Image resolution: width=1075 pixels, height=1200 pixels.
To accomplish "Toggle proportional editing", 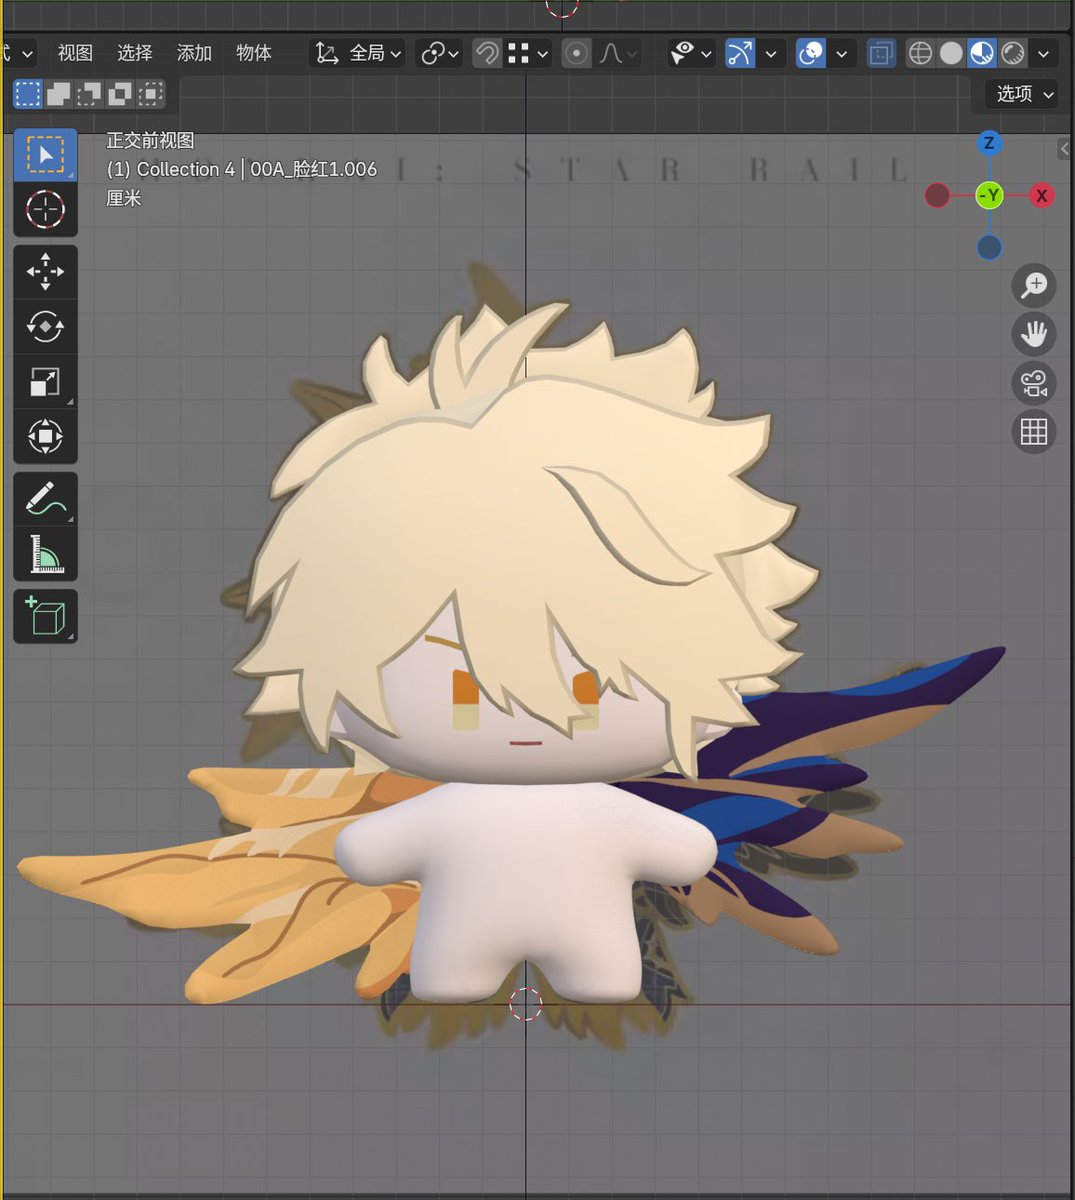I will tap(576, 53).
